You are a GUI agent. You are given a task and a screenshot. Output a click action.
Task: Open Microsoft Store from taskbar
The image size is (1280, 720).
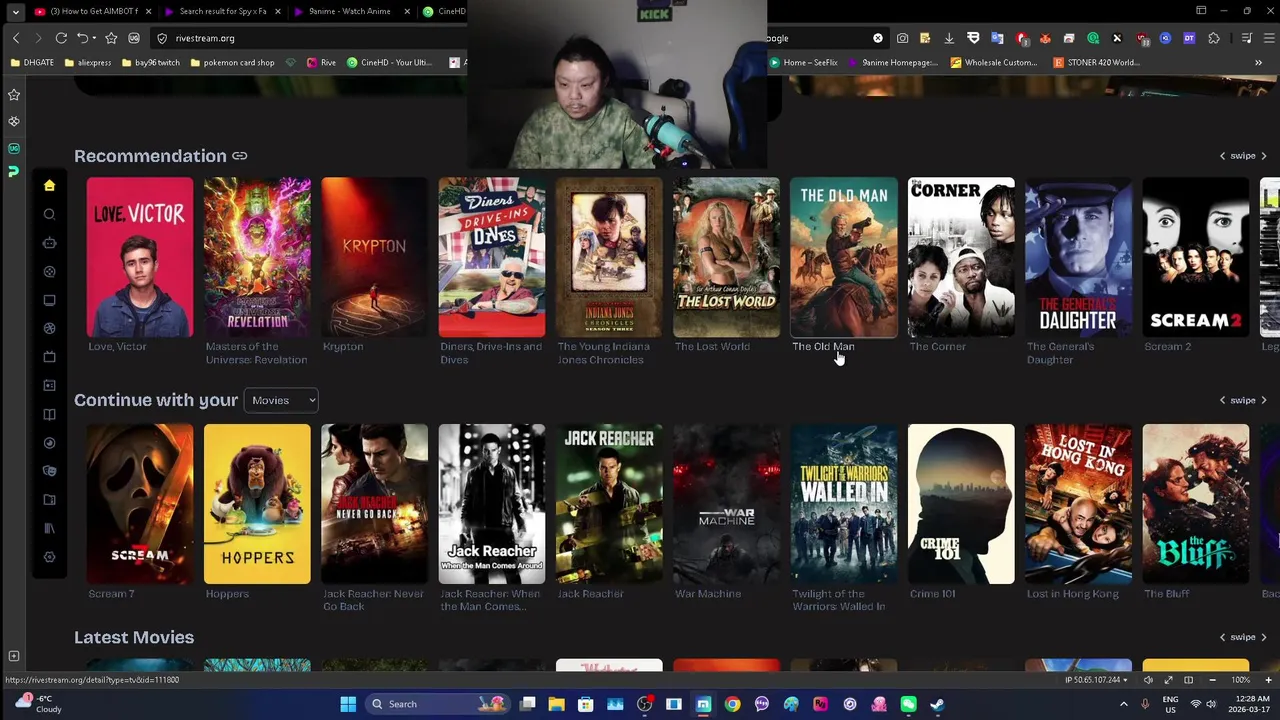coord(586,704)
